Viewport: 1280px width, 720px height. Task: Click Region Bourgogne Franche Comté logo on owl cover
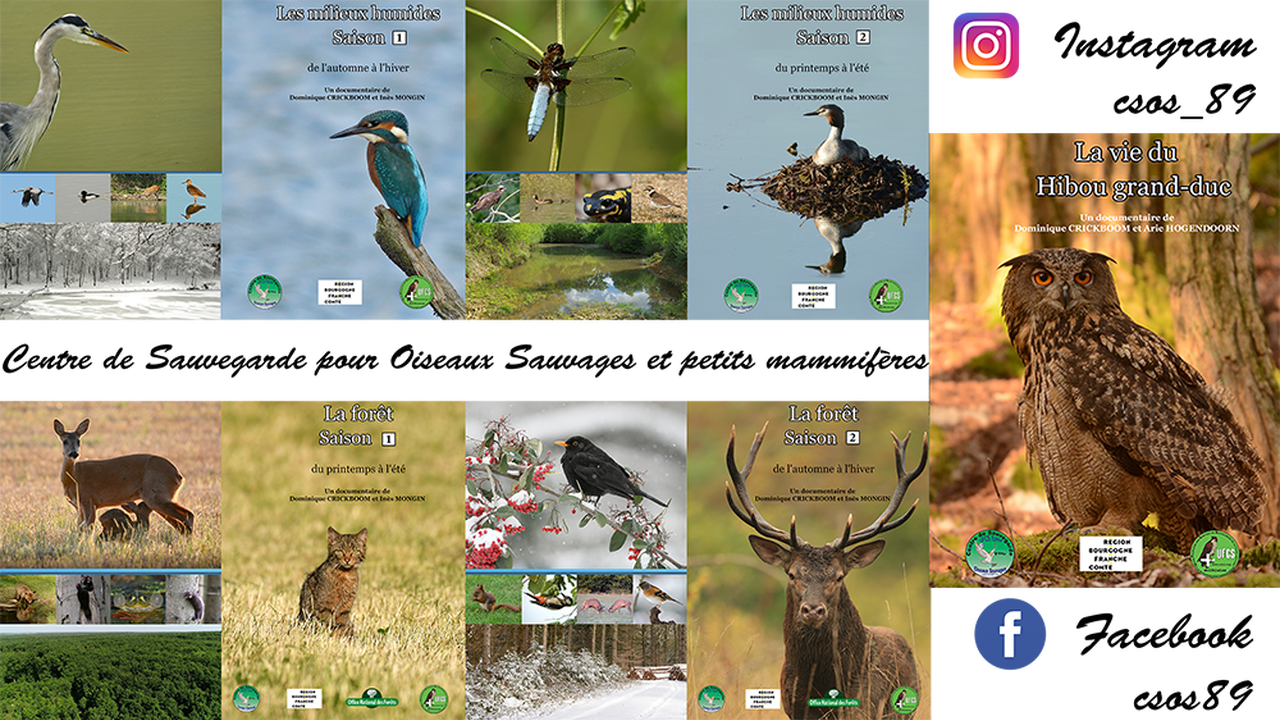[1110, 554]
